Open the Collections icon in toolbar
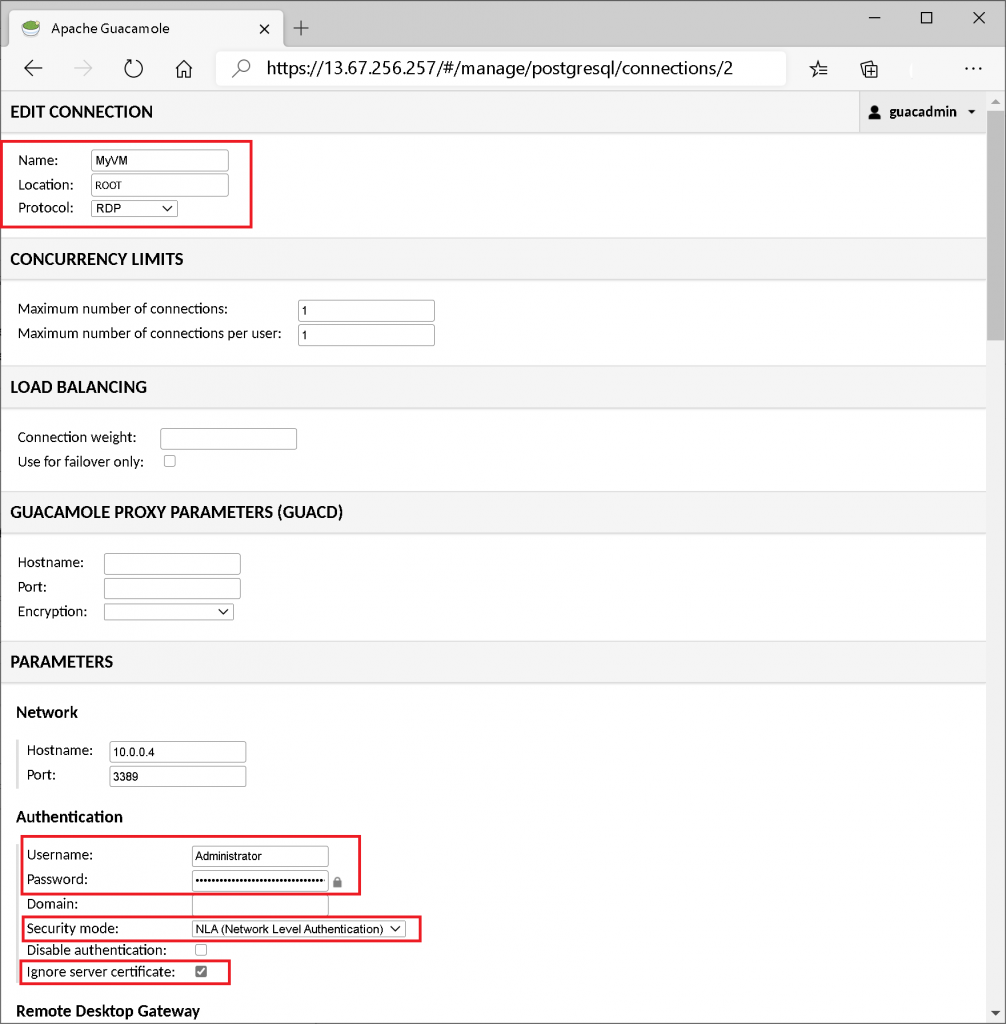The width and height of the screenshot is (1006, 1024). coord(869,69)
